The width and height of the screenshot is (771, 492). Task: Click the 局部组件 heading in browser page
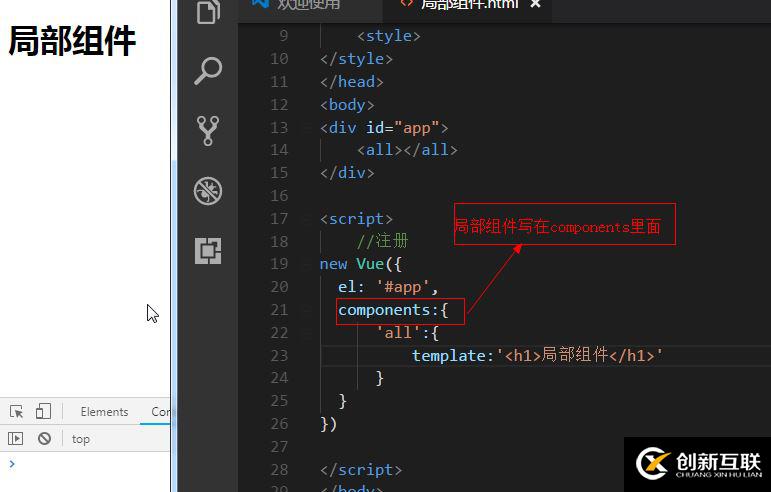click(72, 41)
